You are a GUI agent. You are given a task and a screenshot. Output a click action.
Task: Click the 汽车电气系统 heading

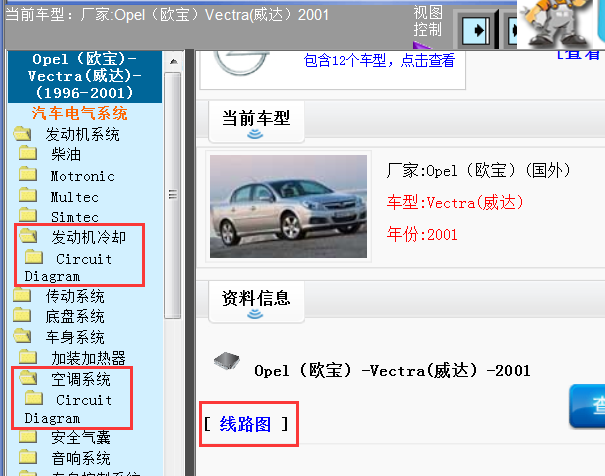click(79, 113)
